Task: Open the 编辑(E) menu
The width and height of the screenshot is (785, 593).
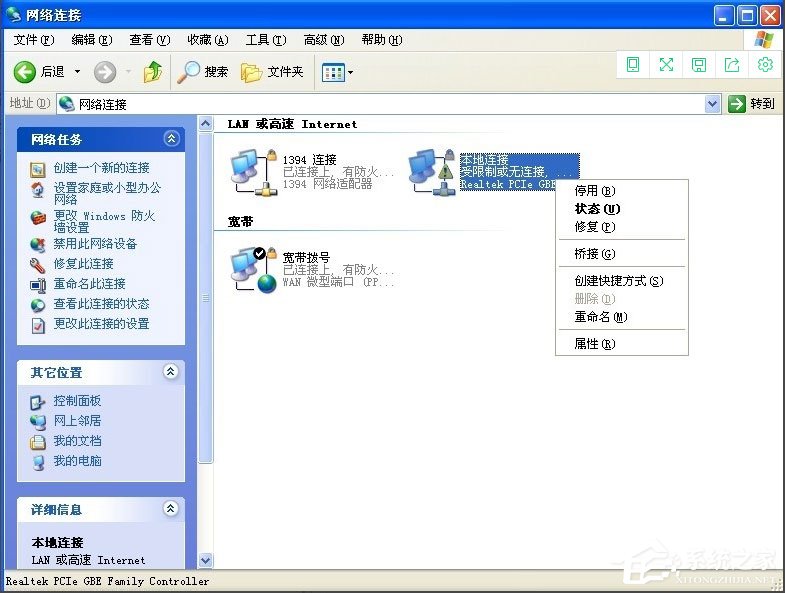Action: [92, 40]
